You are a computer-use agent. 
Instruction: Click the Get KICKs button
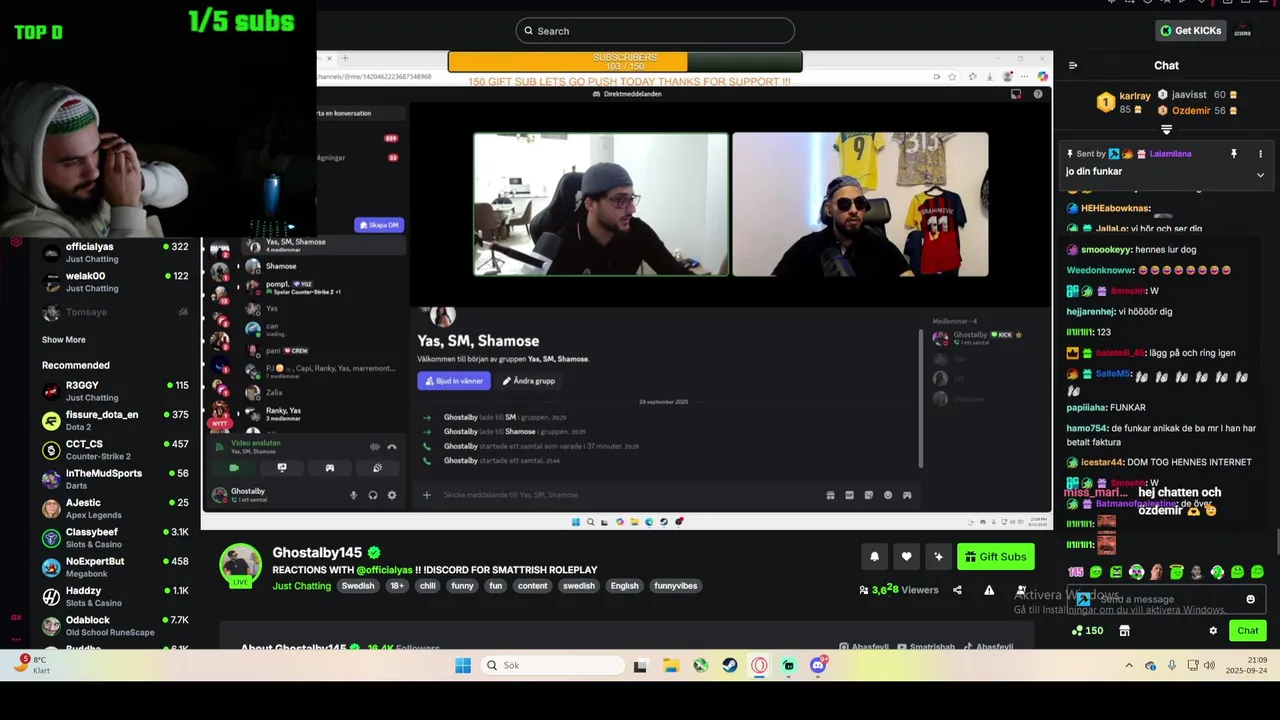pos(1191,31)
